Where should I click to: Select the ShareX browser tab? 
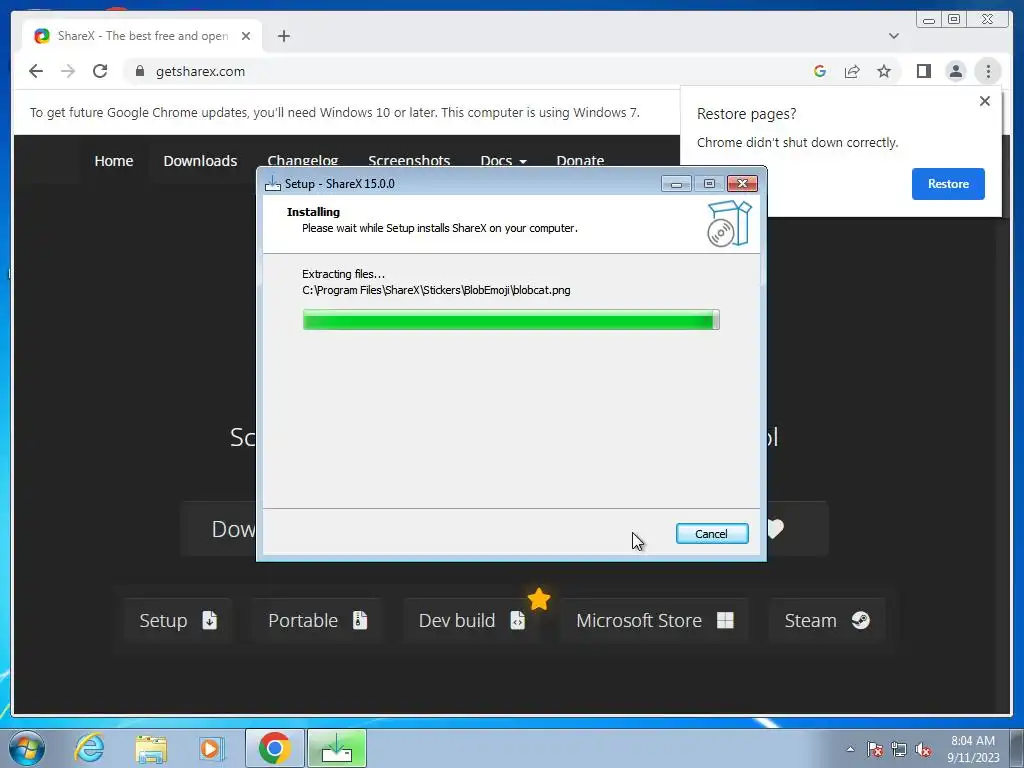[142, 36]
